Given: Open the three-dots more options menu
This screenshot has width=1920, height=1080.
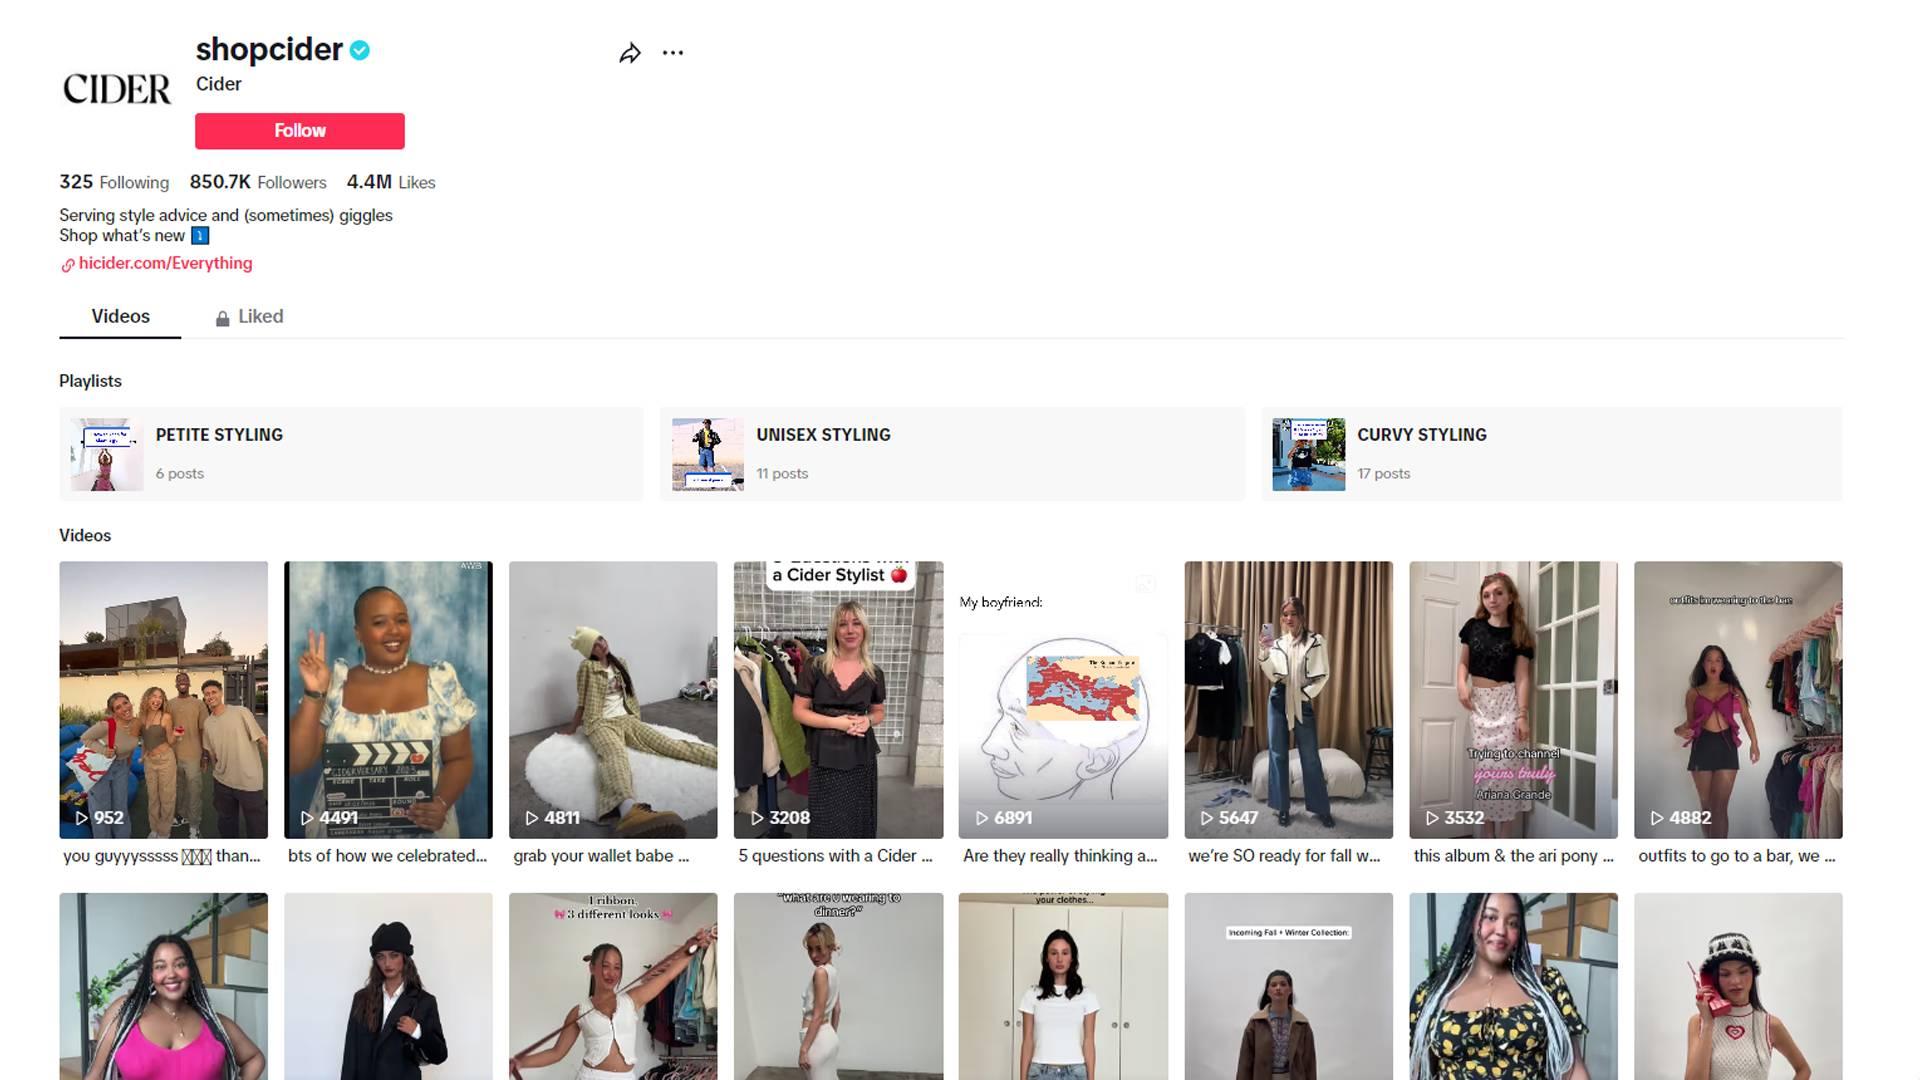Looking at the screenshot, I should coord(673,53).
